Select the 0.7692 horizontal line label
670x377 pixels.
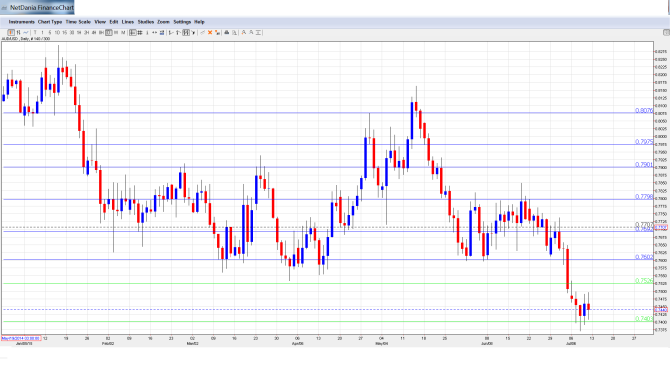click(x=644, y=230)
